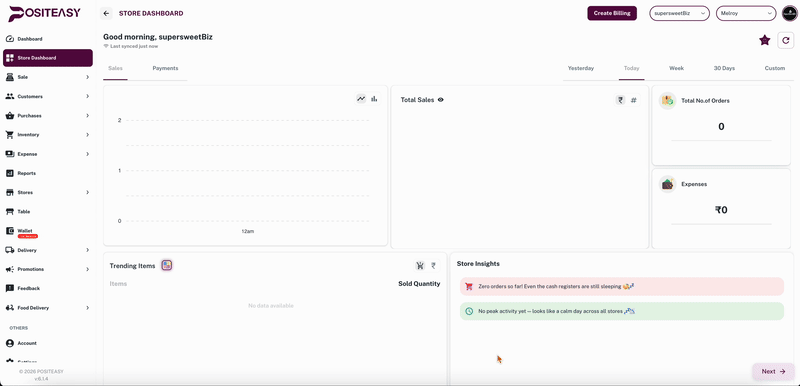Switch to the Payments tab

[165, 68]
